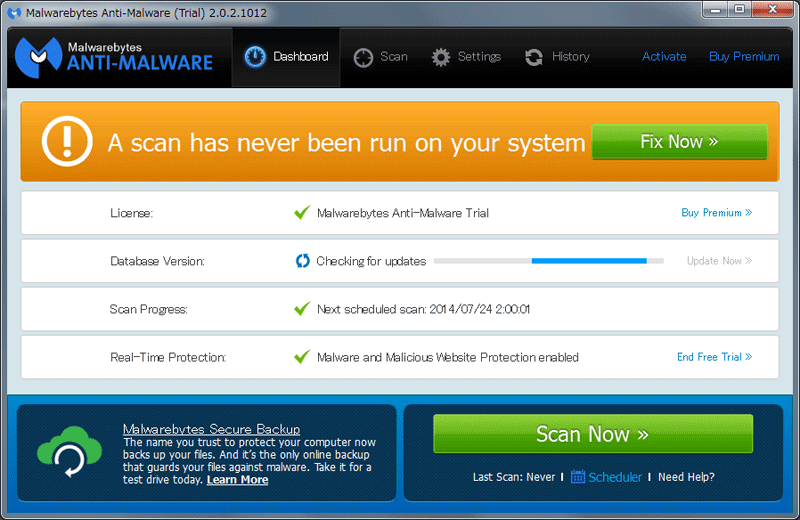
Task: Click the title bar Malwarebytes app icon
Action: (x=14, y=13)
